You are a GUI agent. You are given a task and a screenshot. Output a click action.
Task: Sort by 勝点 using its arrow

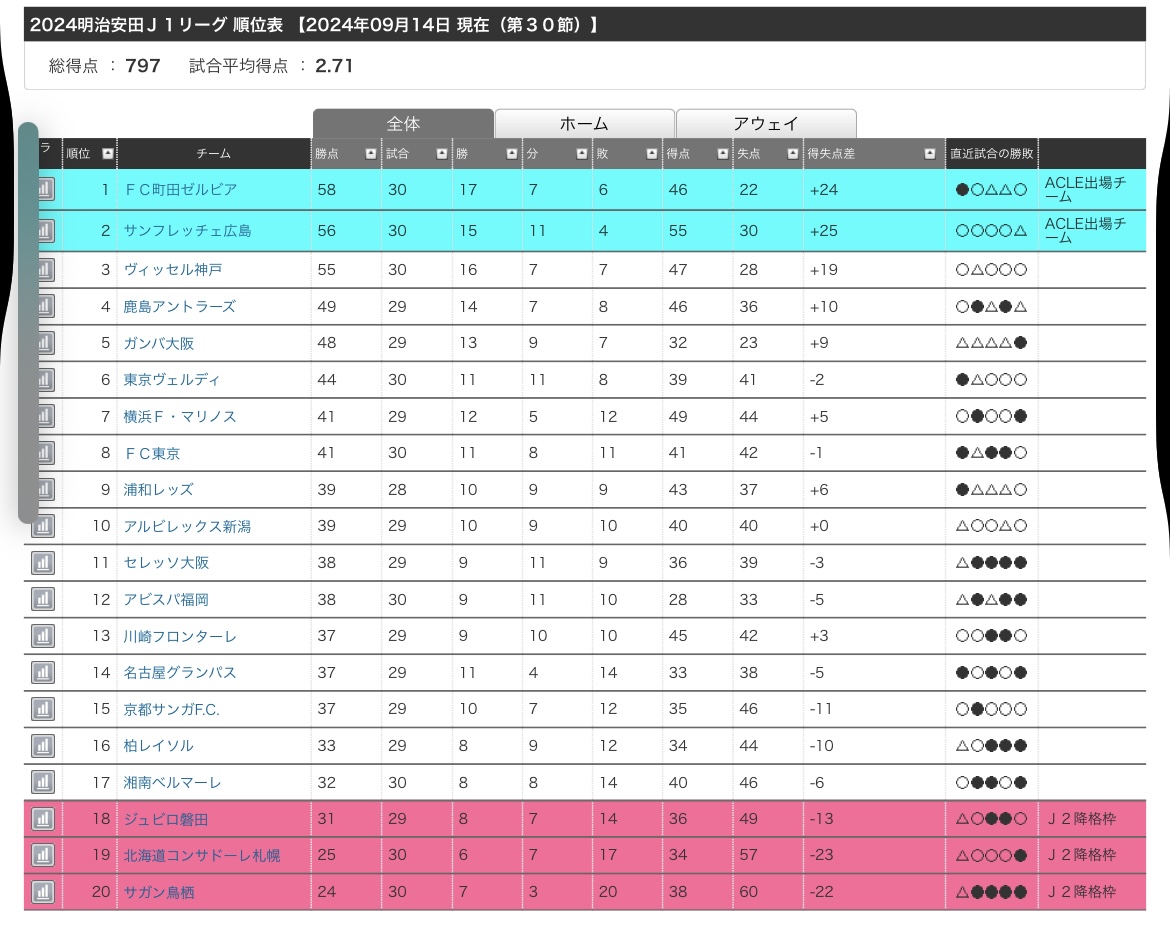coord(371,154)
